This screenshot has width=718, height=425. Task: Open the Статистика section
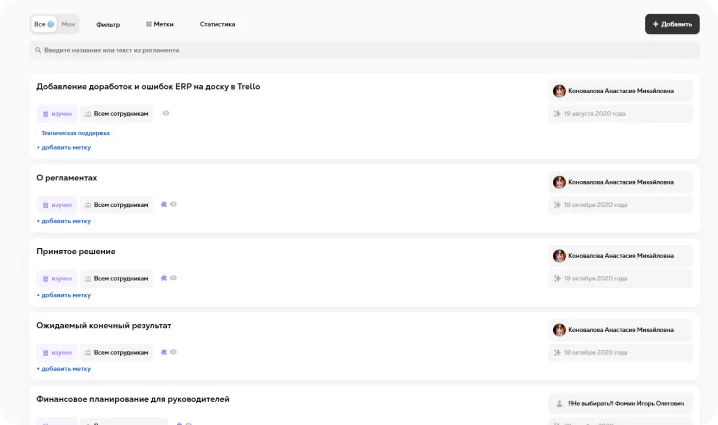coord(218,24)
